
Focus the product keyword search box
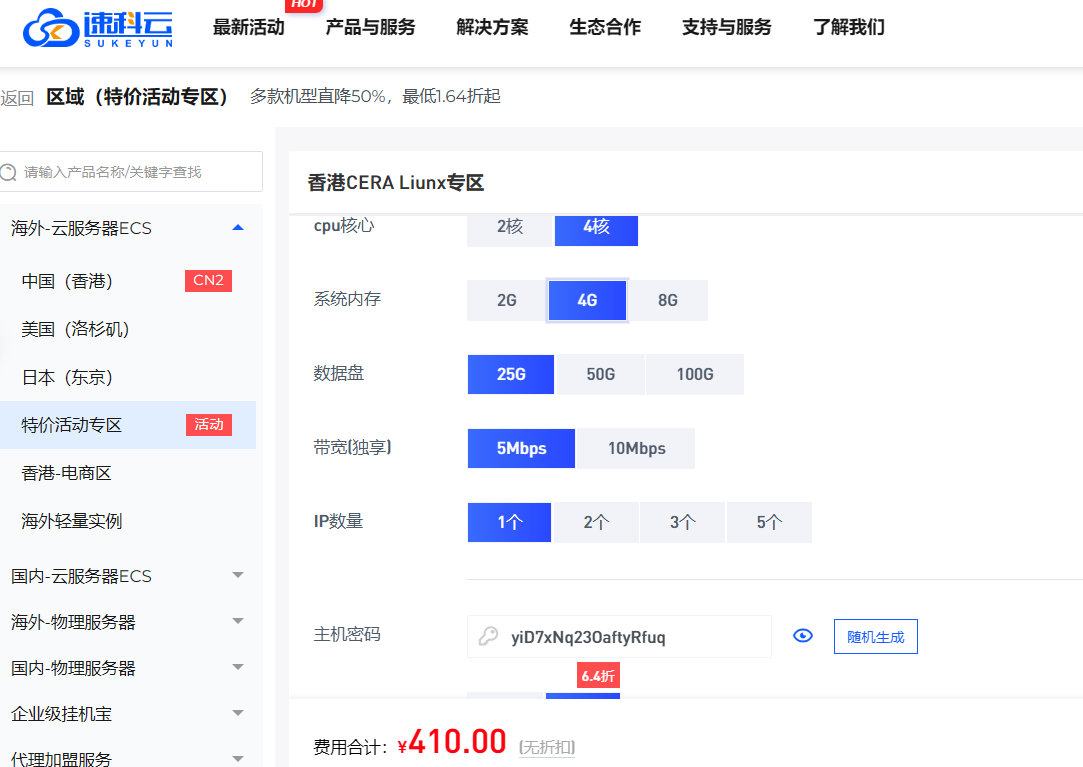[131, 171]
